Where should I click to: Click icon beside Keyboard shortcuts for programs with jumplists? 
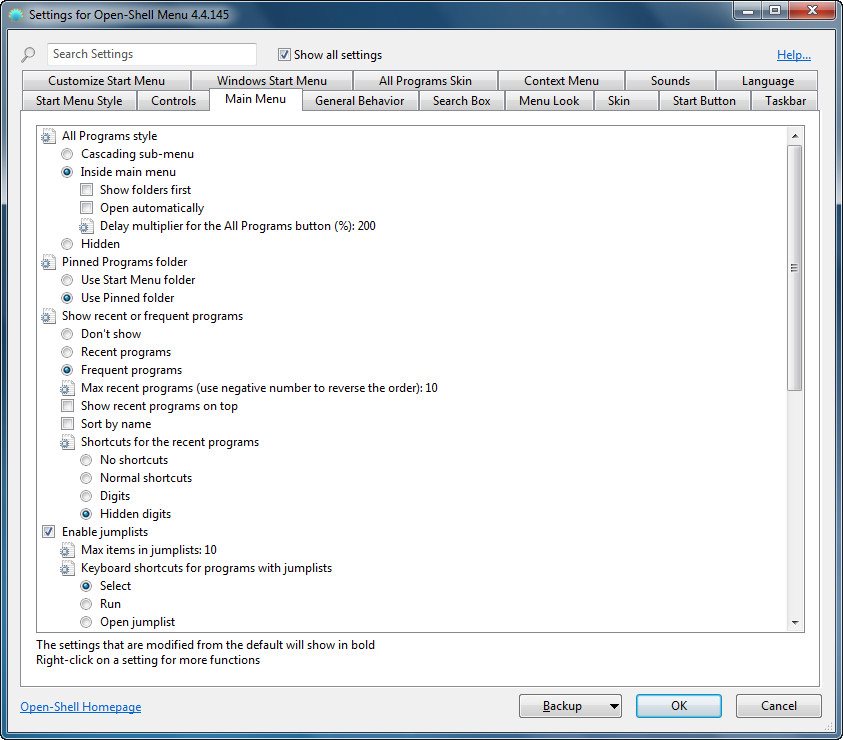67,568
